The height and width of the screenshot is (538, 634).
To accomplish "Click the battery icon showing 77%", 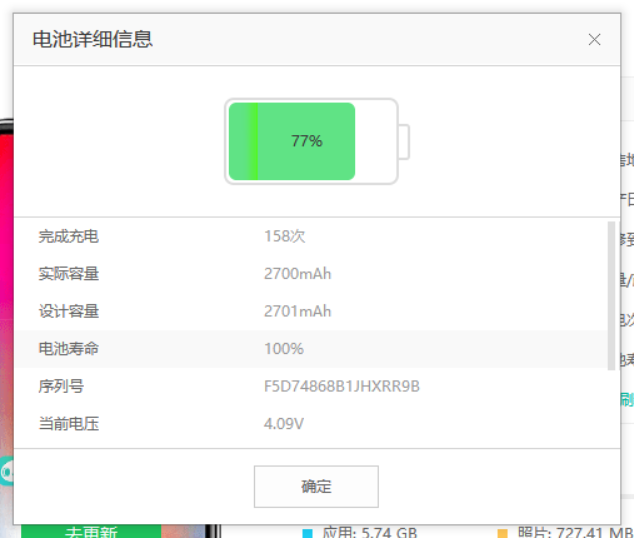I will pyautogui.click(x=317, y=141).
